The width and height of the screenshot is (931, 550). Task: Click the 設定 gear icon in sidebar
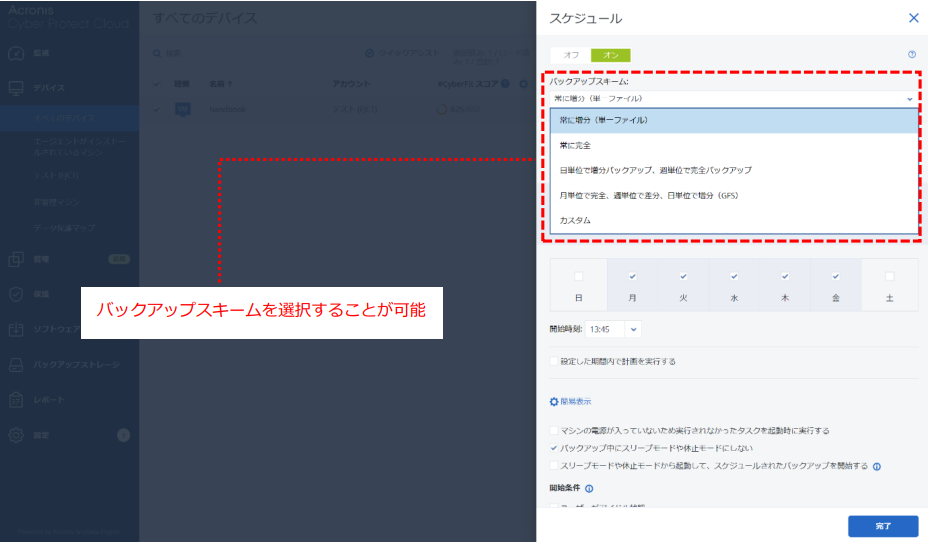pyautogui.click(x=16, y=435)
